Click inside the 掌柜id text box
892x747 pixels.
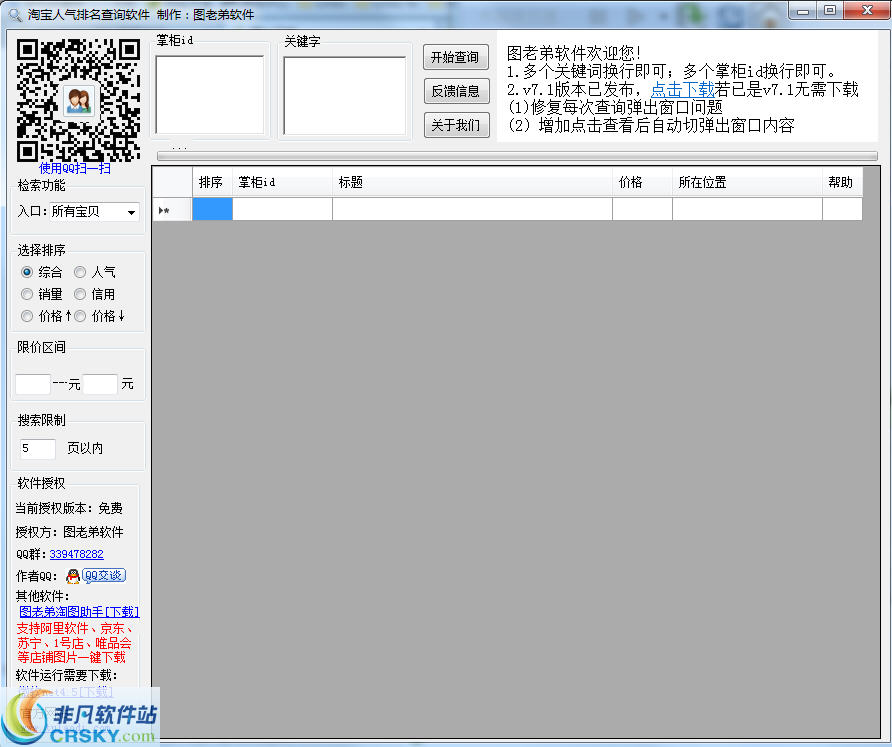coord(209,95)
